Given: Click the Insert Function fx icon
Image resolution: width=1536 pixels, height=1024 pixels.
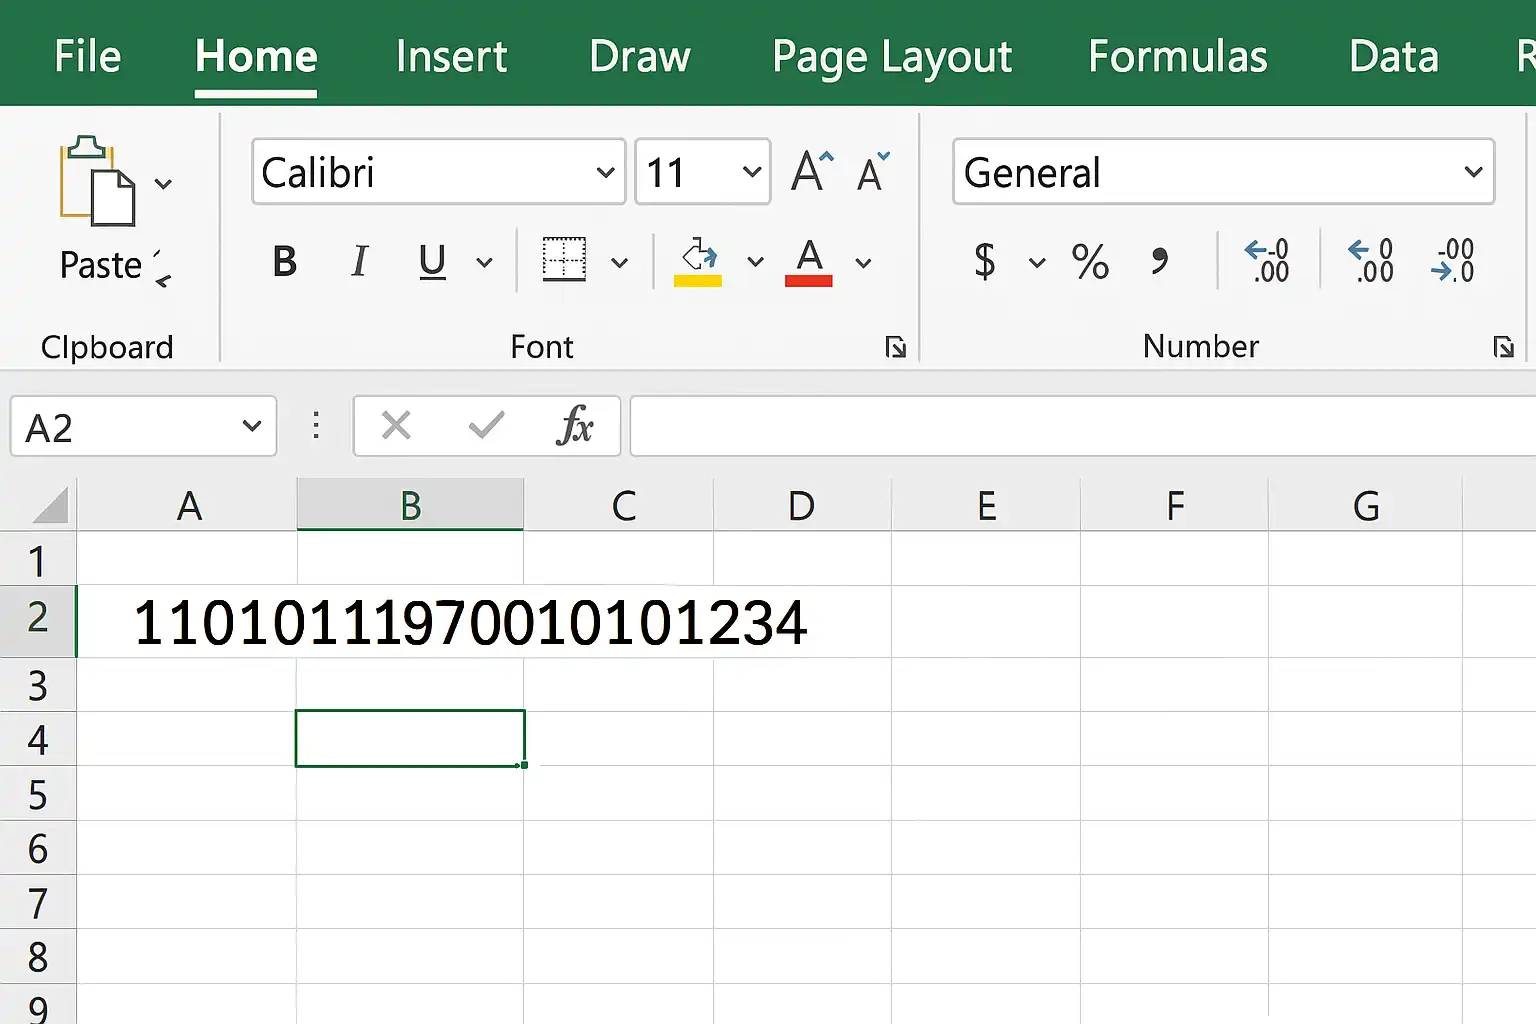Looking at the screenshot, I should pyautogui.click(x=575, y=426).
